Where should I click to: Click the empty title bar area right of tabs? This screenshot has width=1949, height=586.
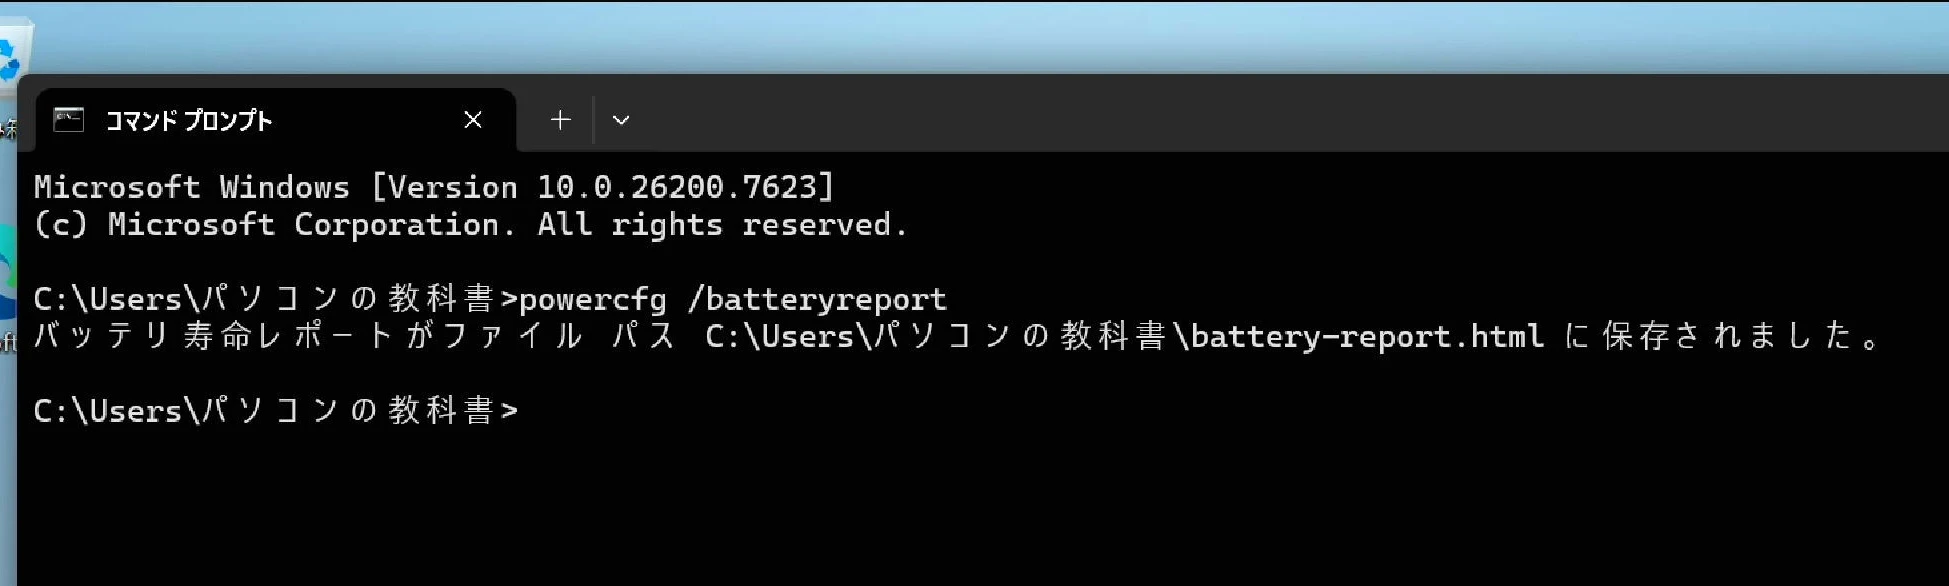[x=1200, y=115]
